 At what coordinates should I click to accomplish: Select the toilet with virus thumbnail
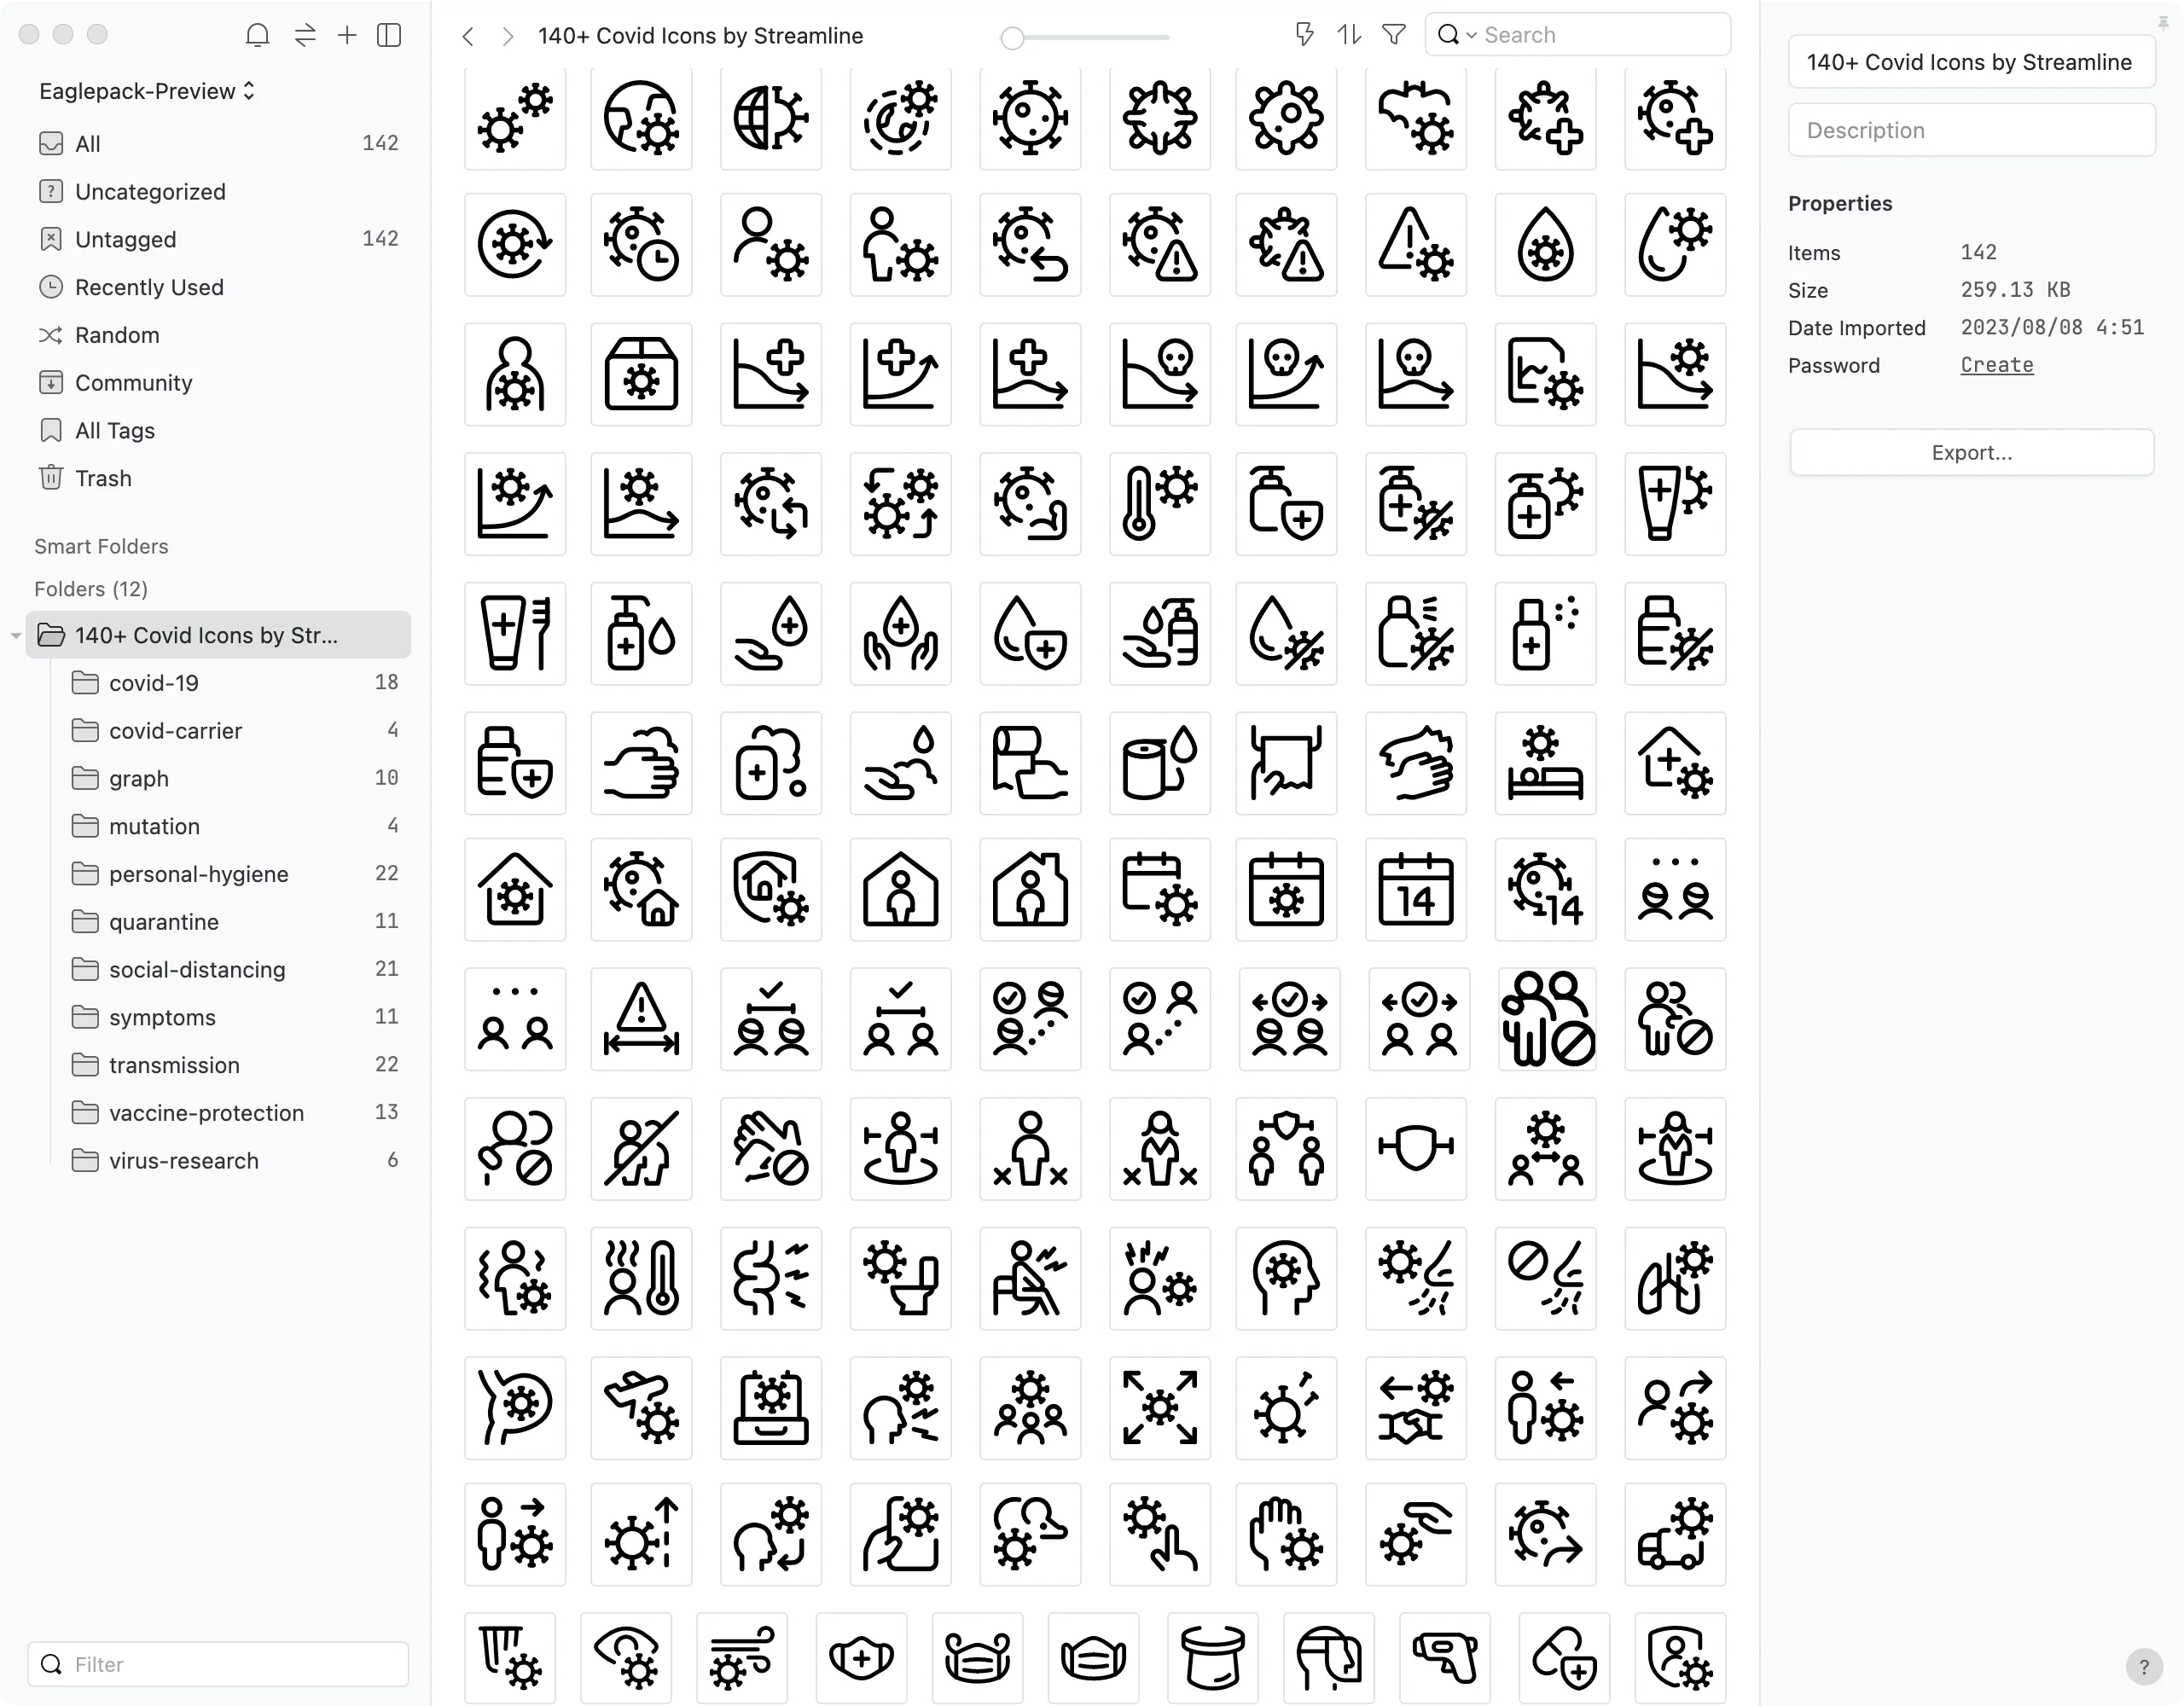click(900, 1279)
